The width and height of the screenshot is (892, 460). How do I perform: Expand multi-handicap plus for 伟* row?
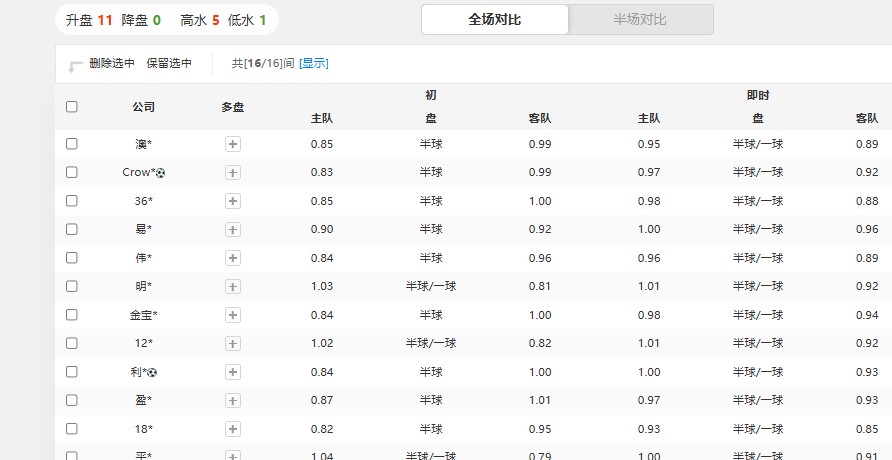232,258
